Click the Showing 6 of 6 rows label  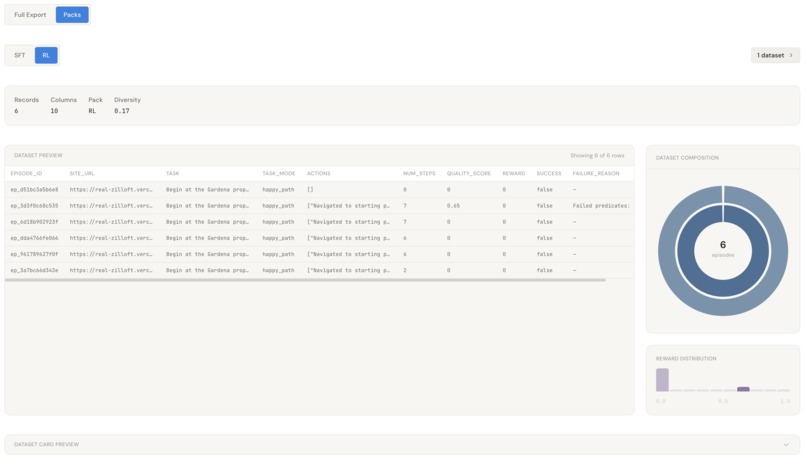(x=597, y=155)
